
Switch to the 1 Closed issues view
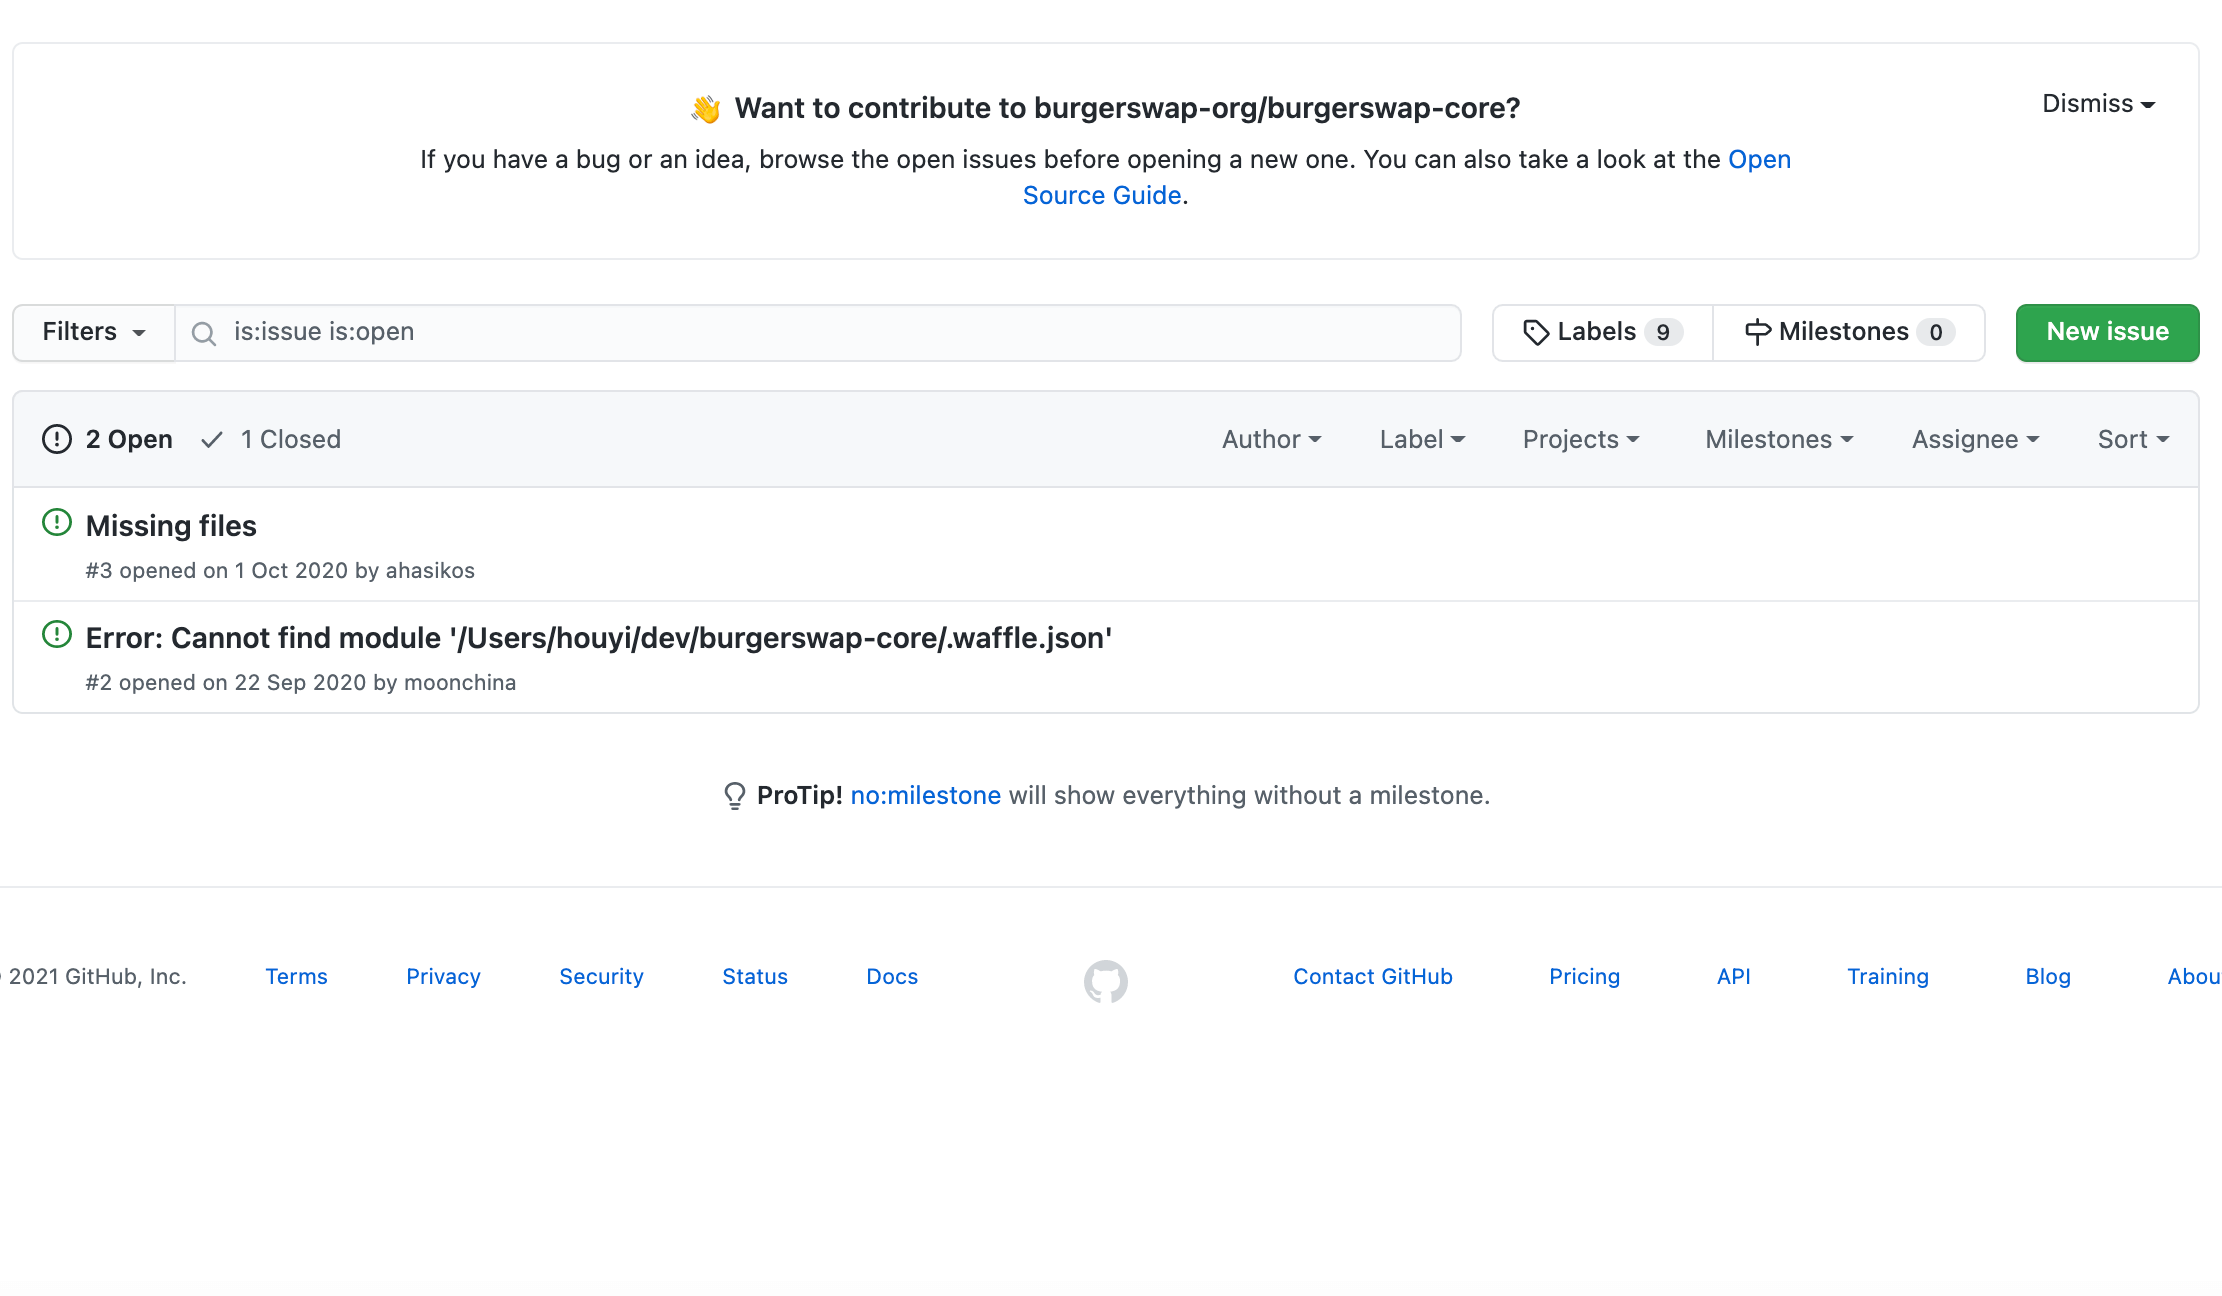[x=272, y=439]
